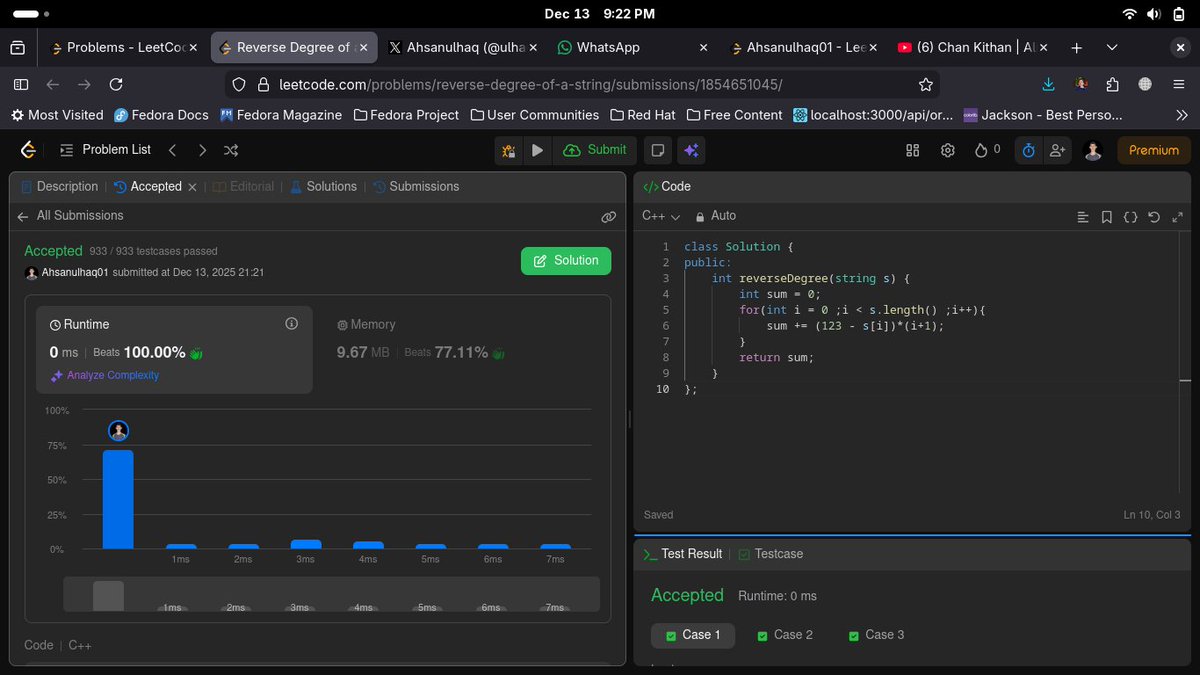Go back to All Submissions
The width and height of the screenshot is (1200, 675).
click(x=70, y=216)
